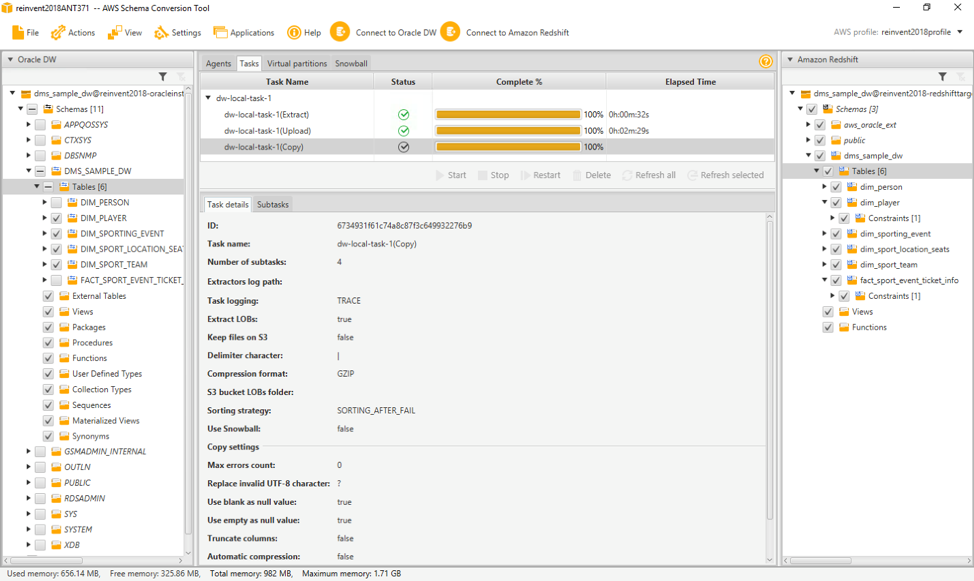Click the dms_sample_dw@reinvent2018-oracleinst database icon

coord(26,94)
